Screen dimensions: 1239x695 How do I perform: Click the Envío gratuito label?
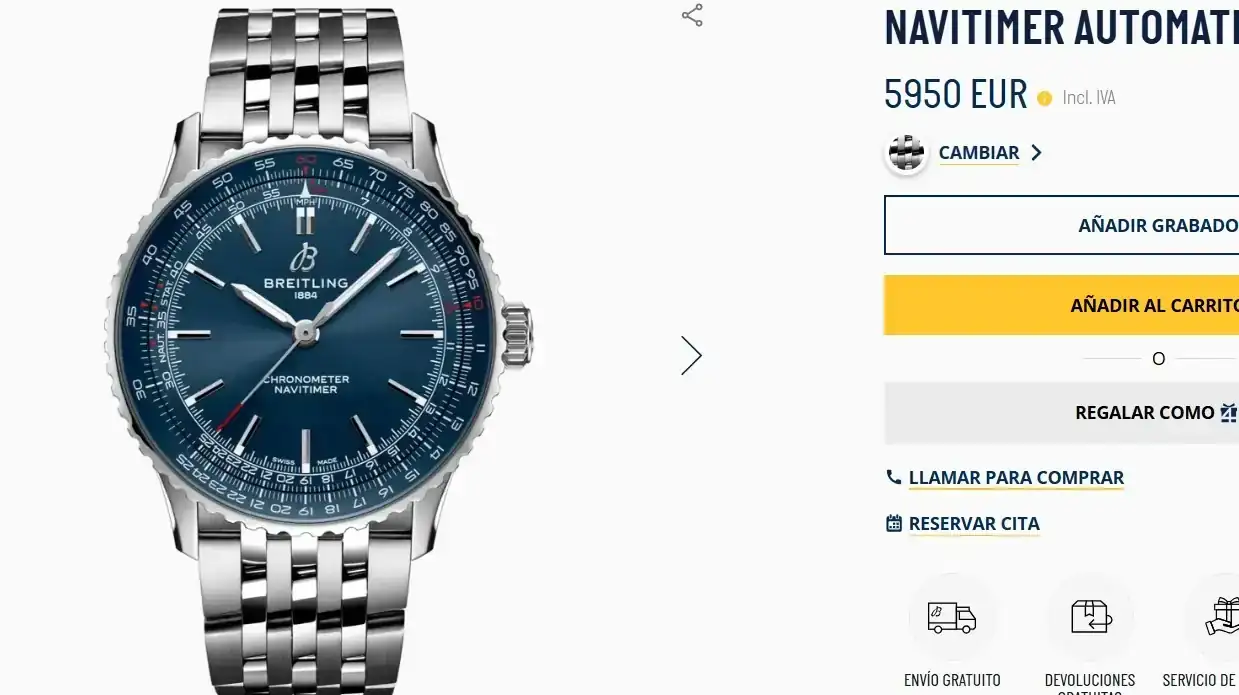[952, 680]
